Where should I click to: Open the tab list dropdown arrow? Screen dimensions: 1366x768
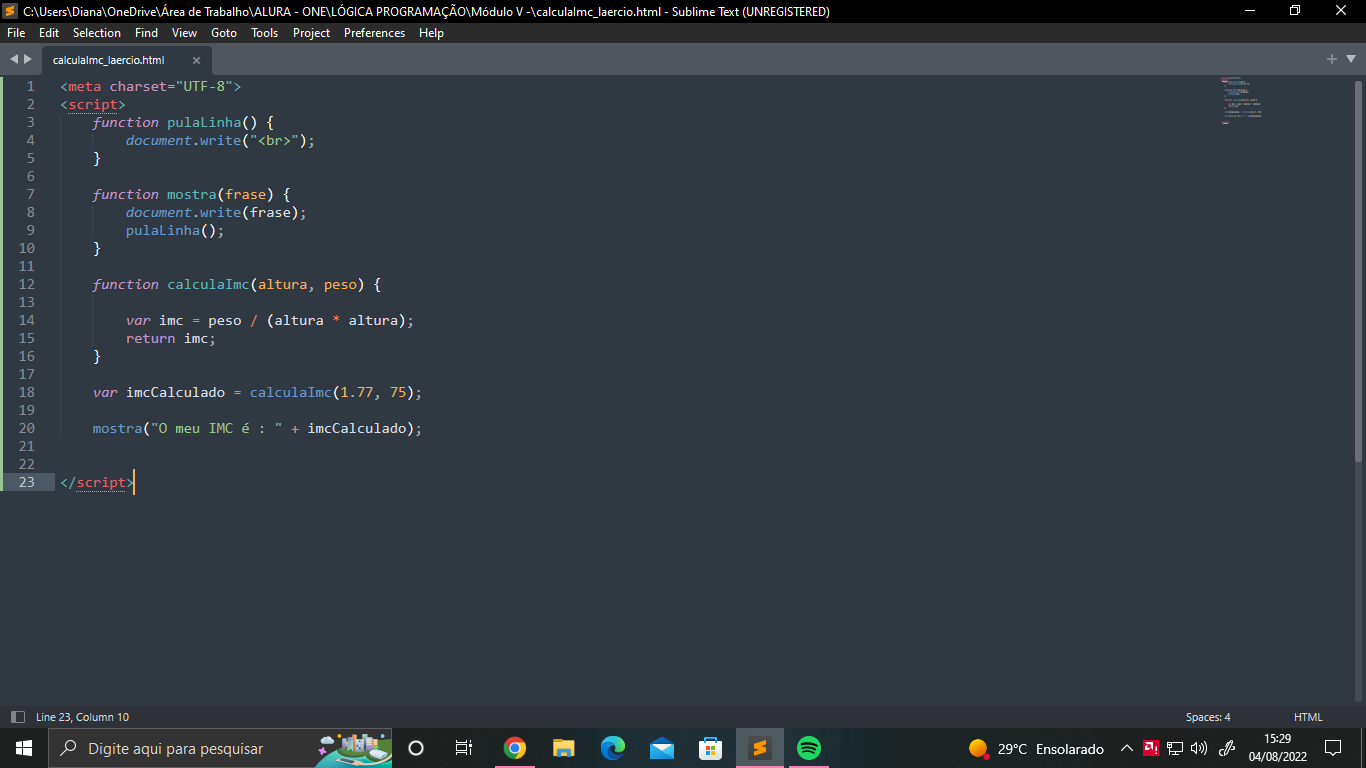pyautogui.click(x=1349, y=60)
